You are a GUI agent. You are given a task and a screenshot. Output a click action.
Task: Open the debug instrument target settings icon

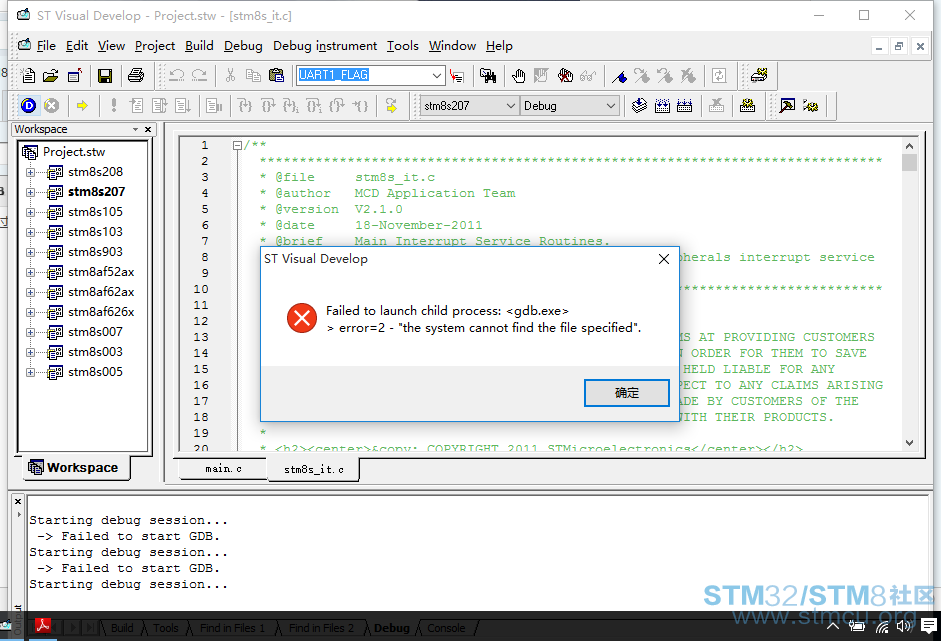coord(759,75)
